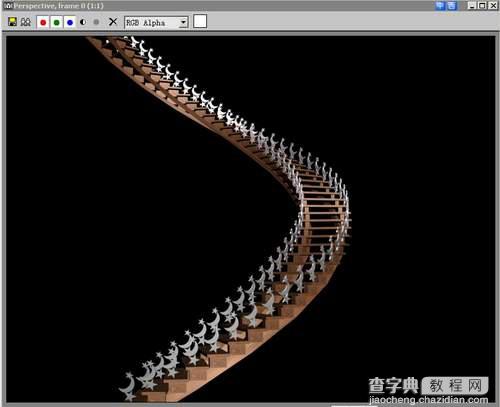
Task: Maximize the Perspective render window
Action: click(482, 6)
